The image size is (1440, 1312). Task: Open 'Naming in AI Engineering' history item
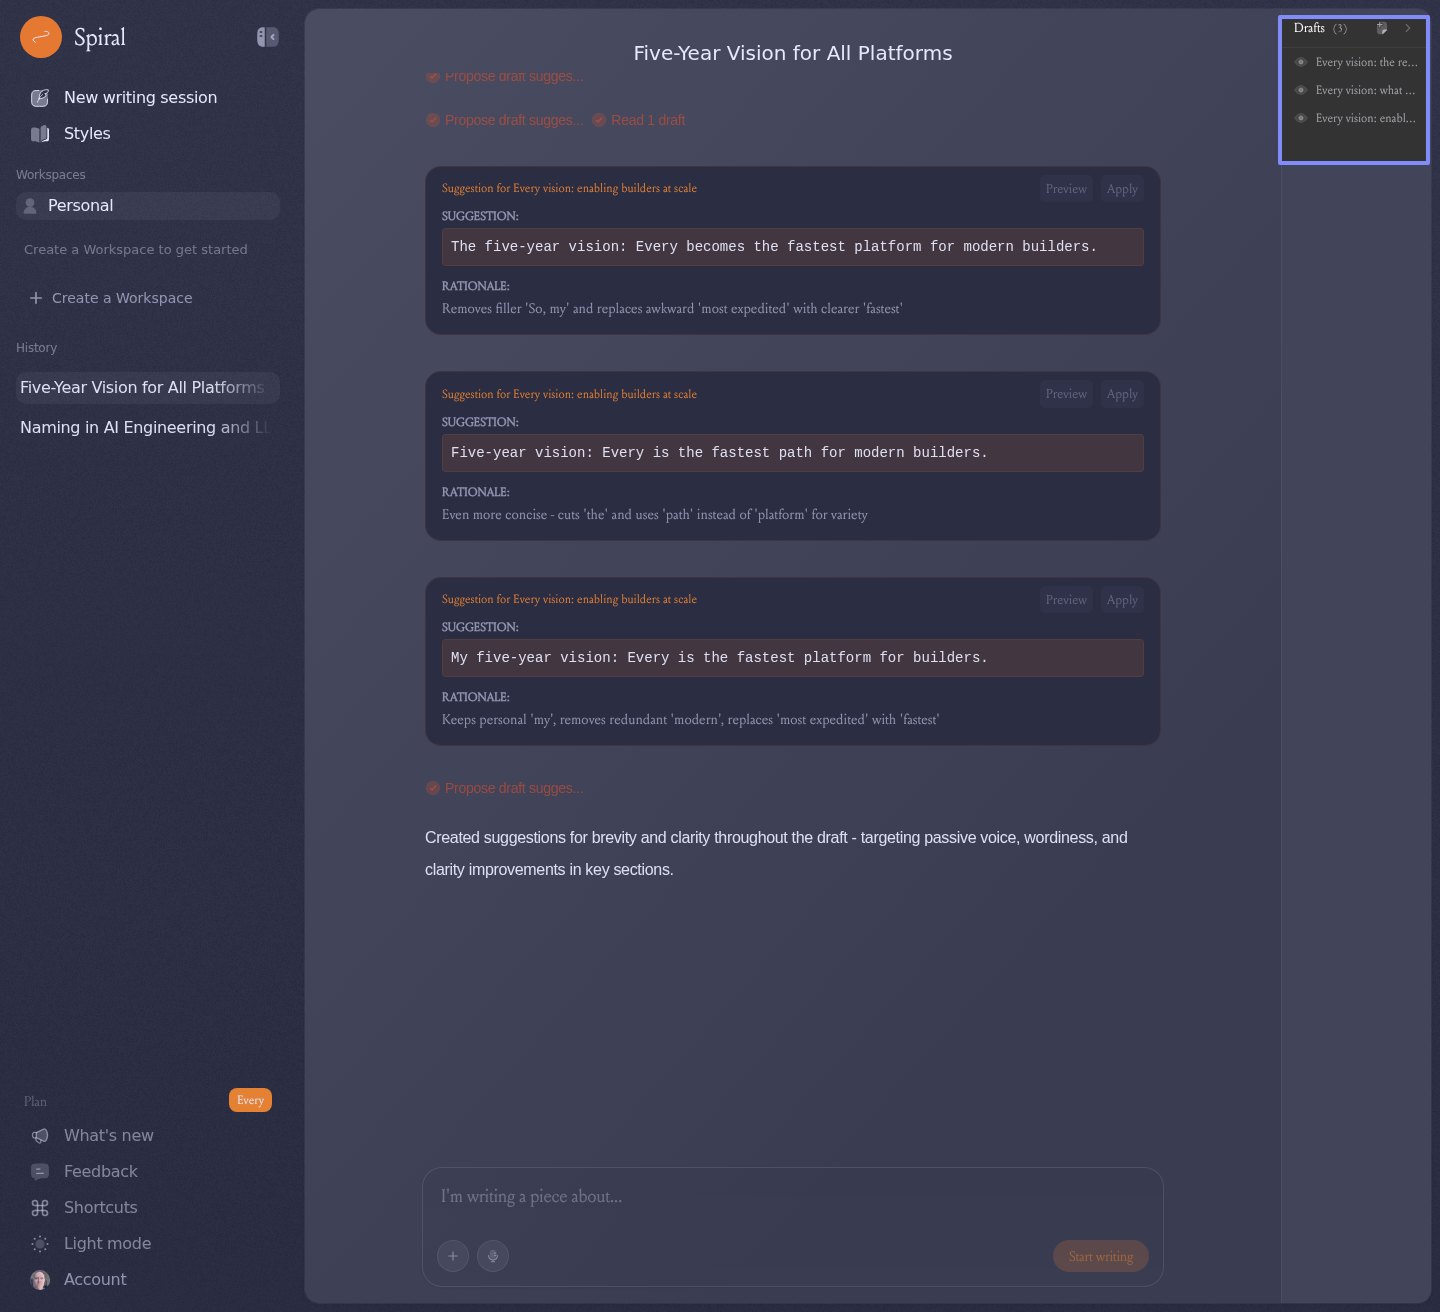point(145,427)
